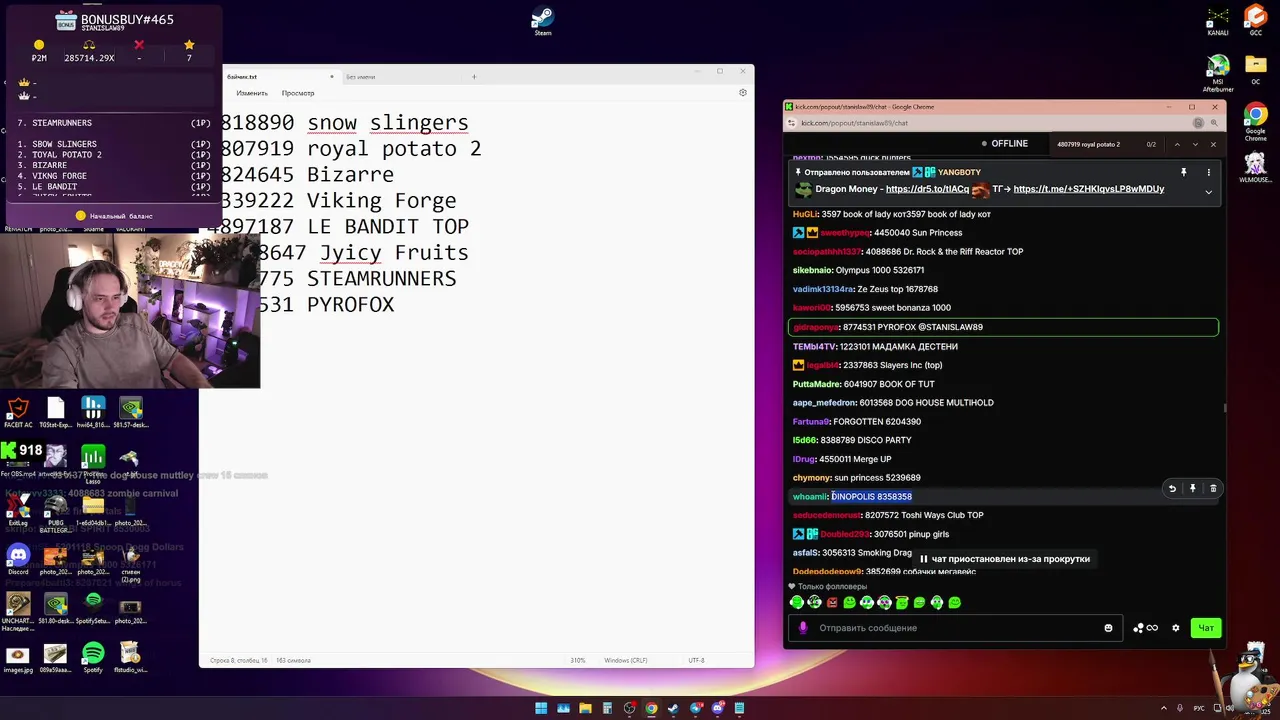This screenshot has width=1280, height=720.
Task: Resume chat via the paused-scrolling notice
Action: (x=1004, y=559)
